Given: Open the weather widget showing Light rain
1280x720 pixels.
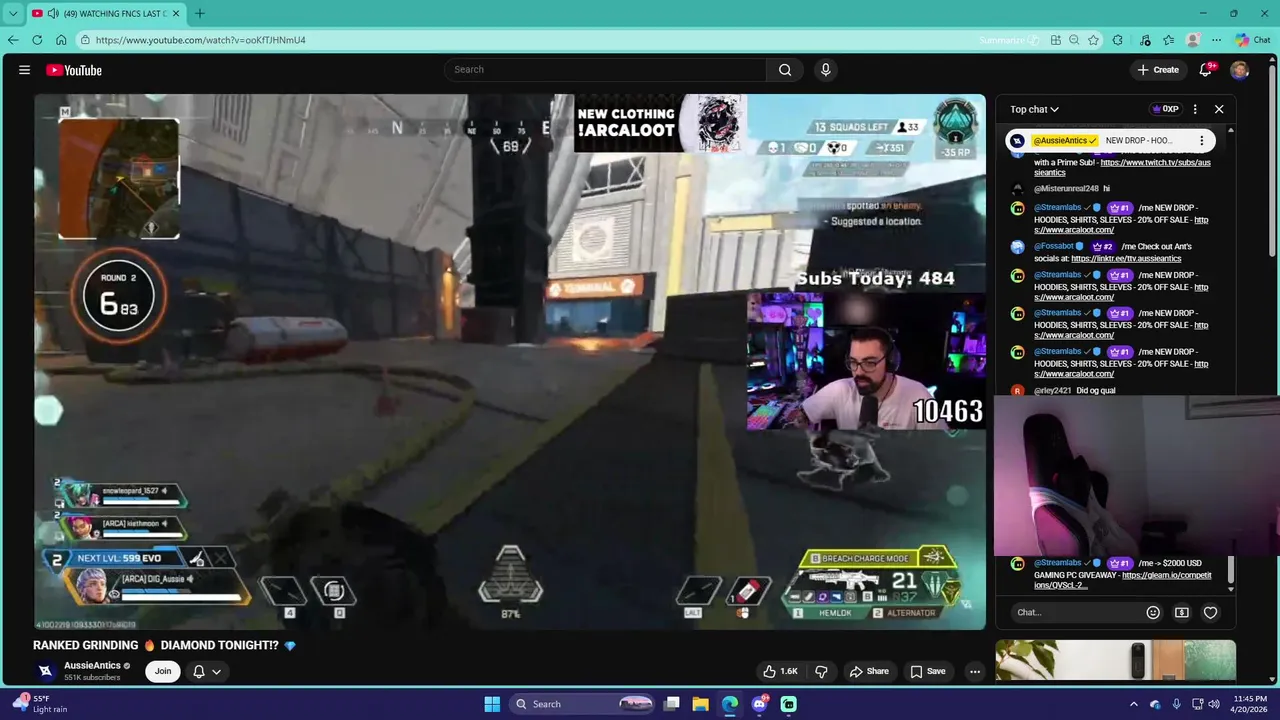Looking at the screenshot, I should point(38,704).
